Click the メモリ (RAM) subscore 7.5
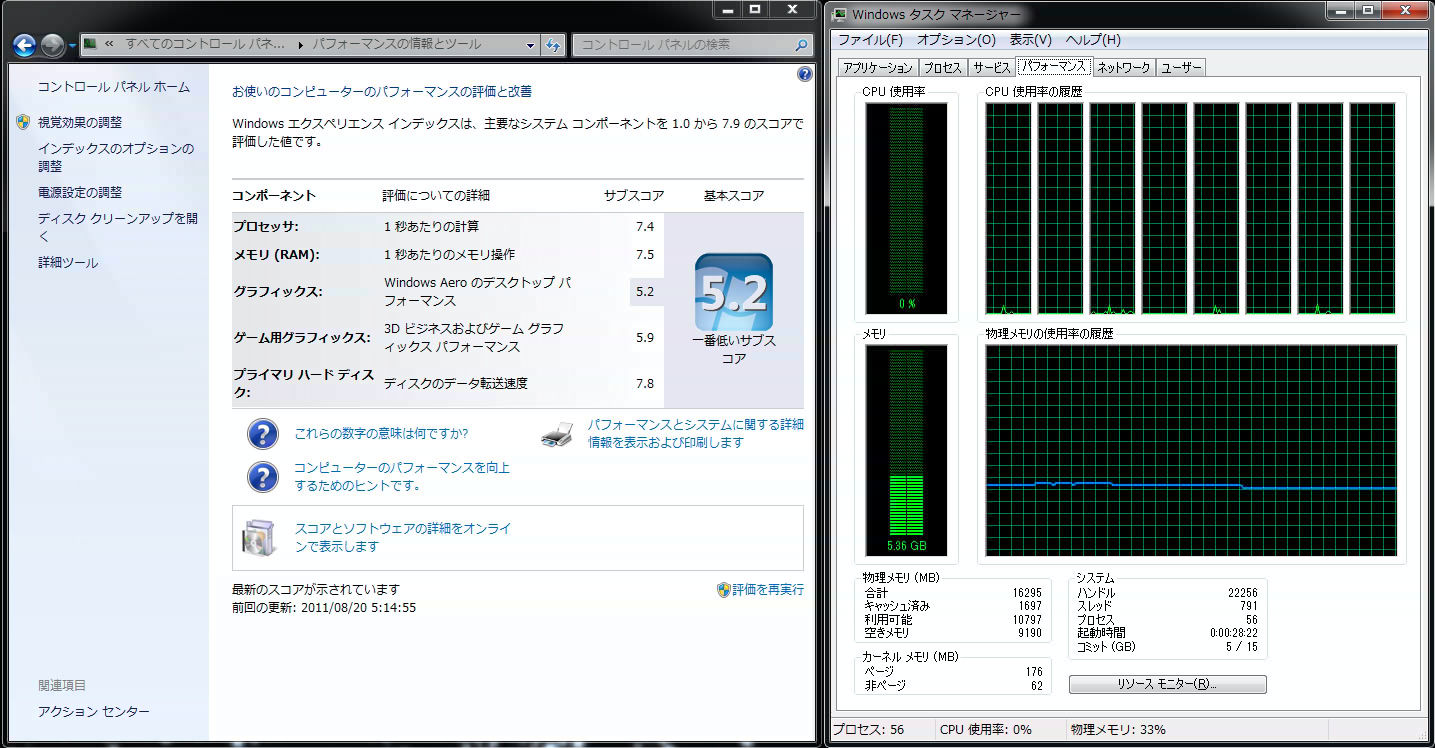 pos(645,255)
